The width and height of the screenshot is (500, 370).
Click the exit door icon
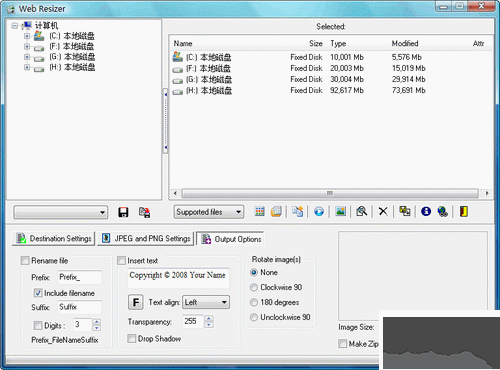464,211
